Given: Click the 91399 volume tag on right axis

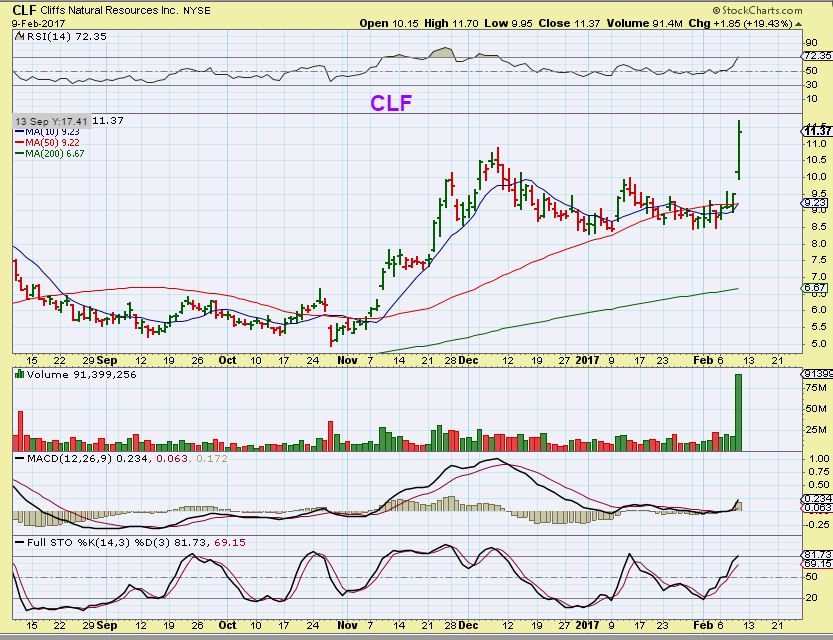Looking at the screenshot, I should tap(817, 374).
